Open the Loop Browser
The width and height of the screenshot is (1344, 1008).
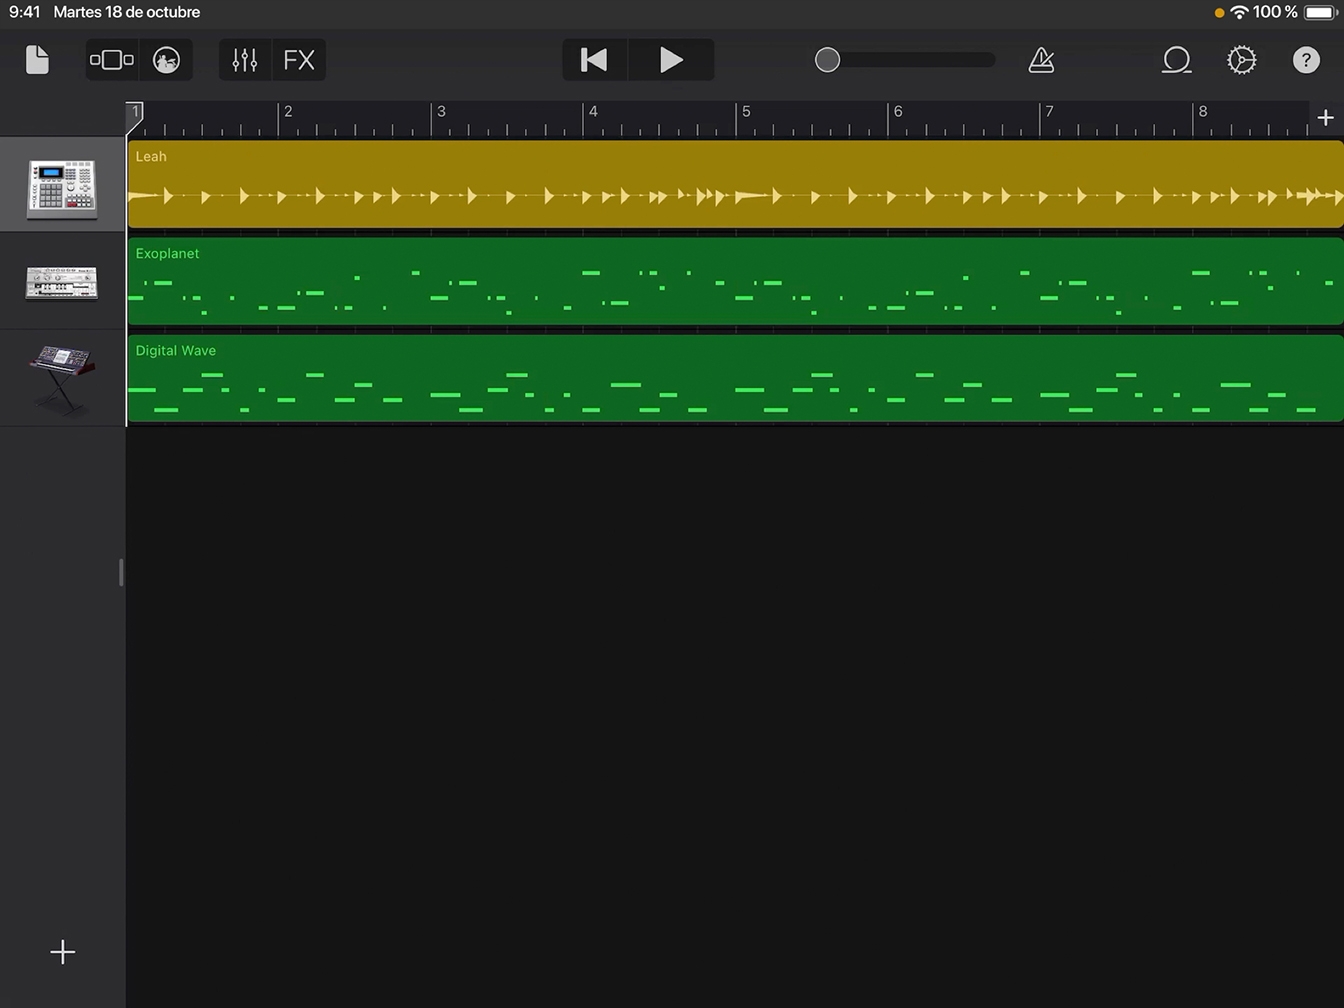[1176, 60]
